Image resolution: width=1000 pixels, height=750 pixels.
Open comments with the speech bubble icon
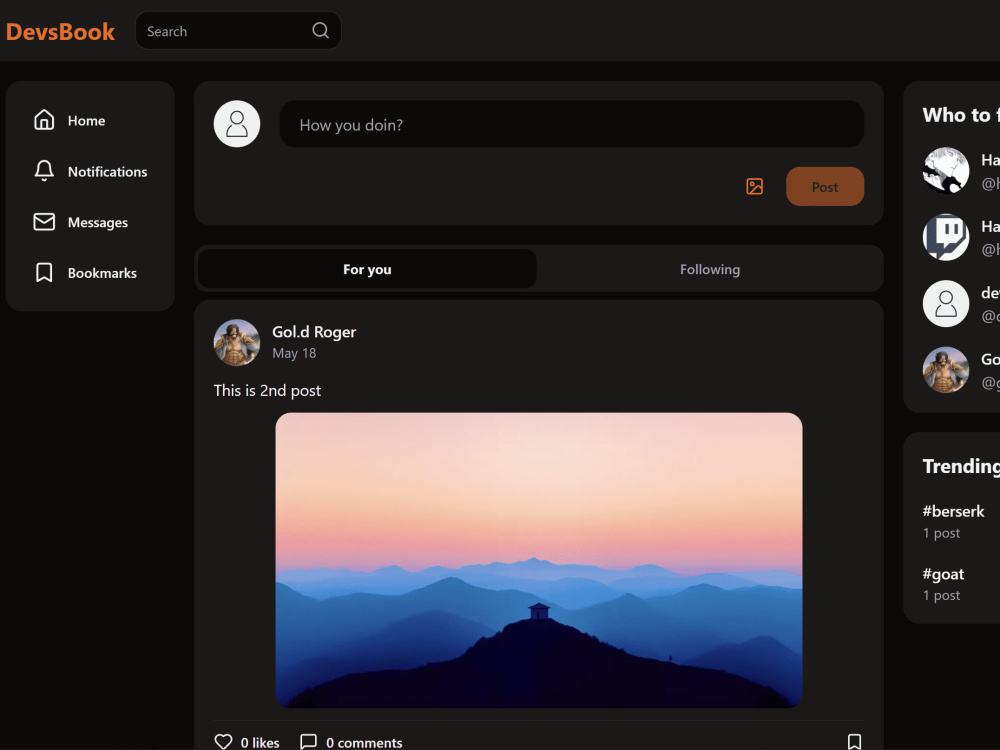pos(309,742)
